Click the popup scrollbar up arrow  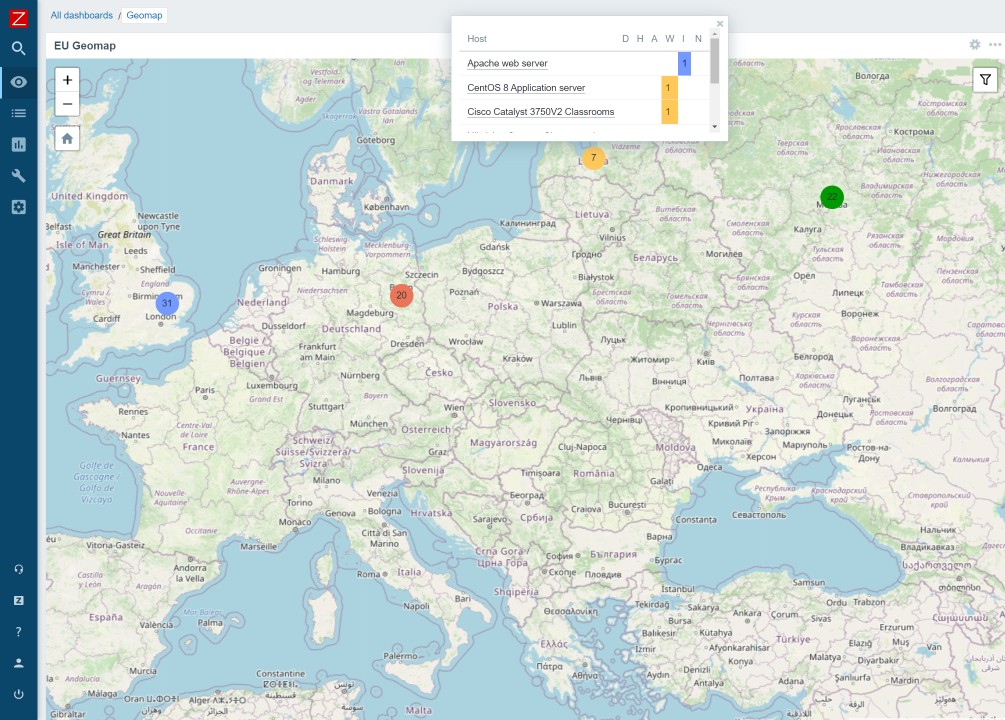pos(715,34)
